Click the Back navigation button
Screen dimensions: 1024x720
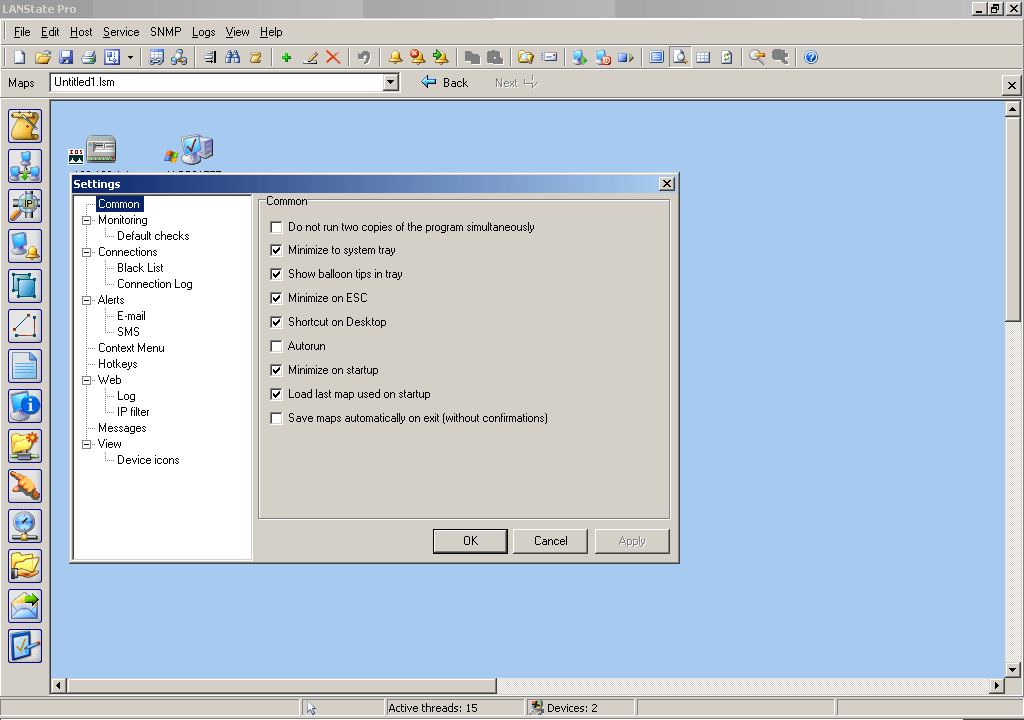(445, 82)
